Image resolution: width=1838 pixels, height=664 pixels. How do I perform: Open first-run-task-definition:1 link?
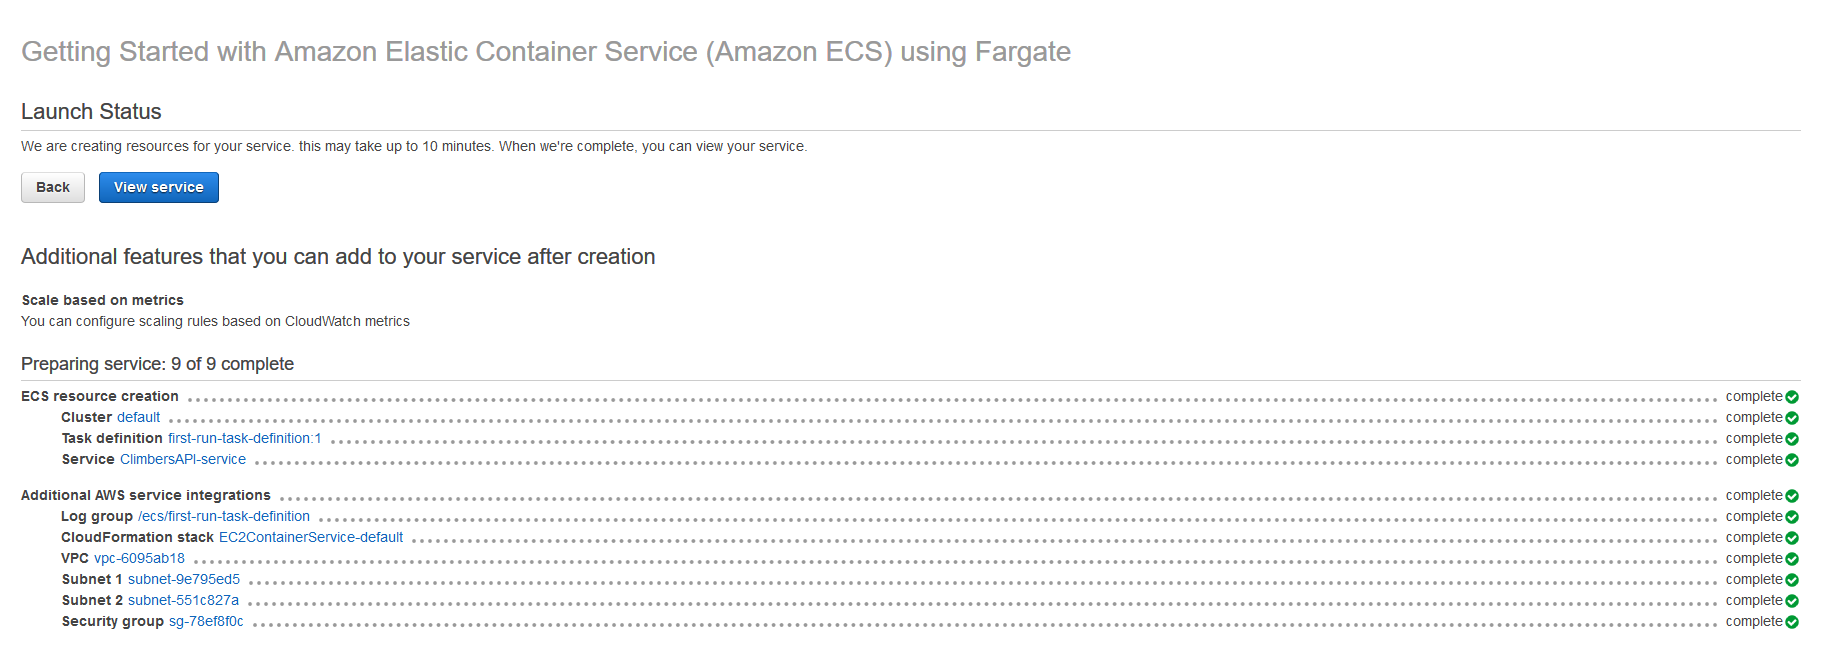pos(245,438)
